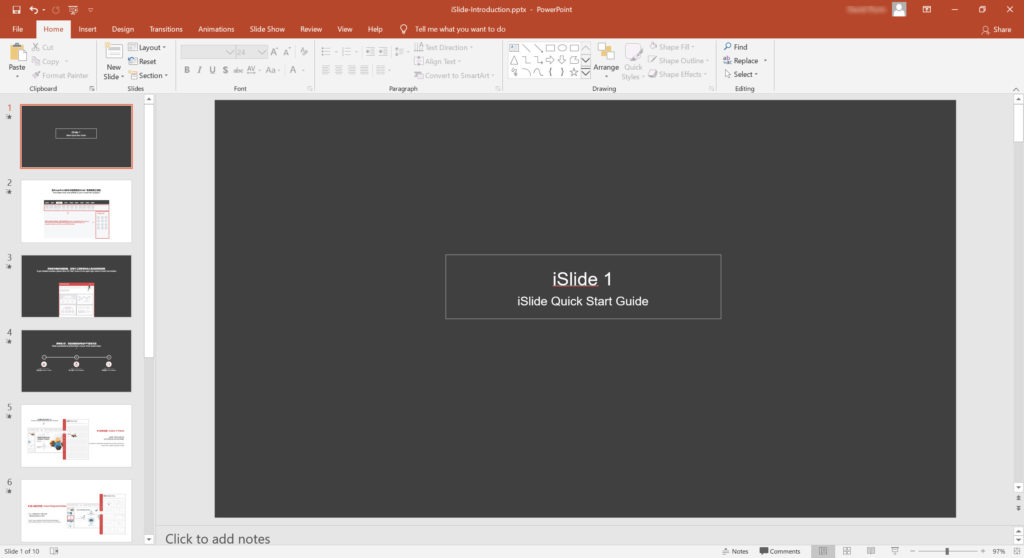Select the star shape in shapes gallery
This screenshot has width=1024, height=558.
[x=573, y=72]
